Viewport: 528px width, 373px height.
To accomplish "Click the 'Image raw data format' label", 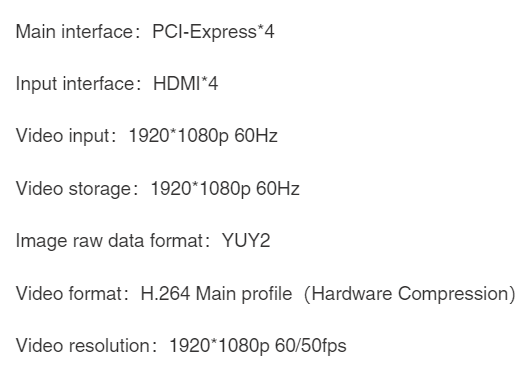I will 109,241.
